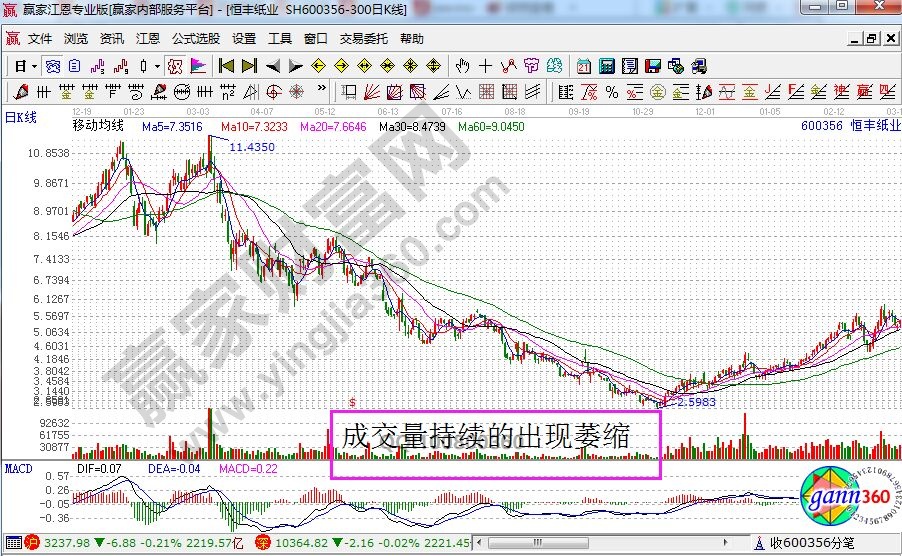Select the crosshair cursor tool
This screenshot has width=902, height=556.
click(x=486, y=66)
